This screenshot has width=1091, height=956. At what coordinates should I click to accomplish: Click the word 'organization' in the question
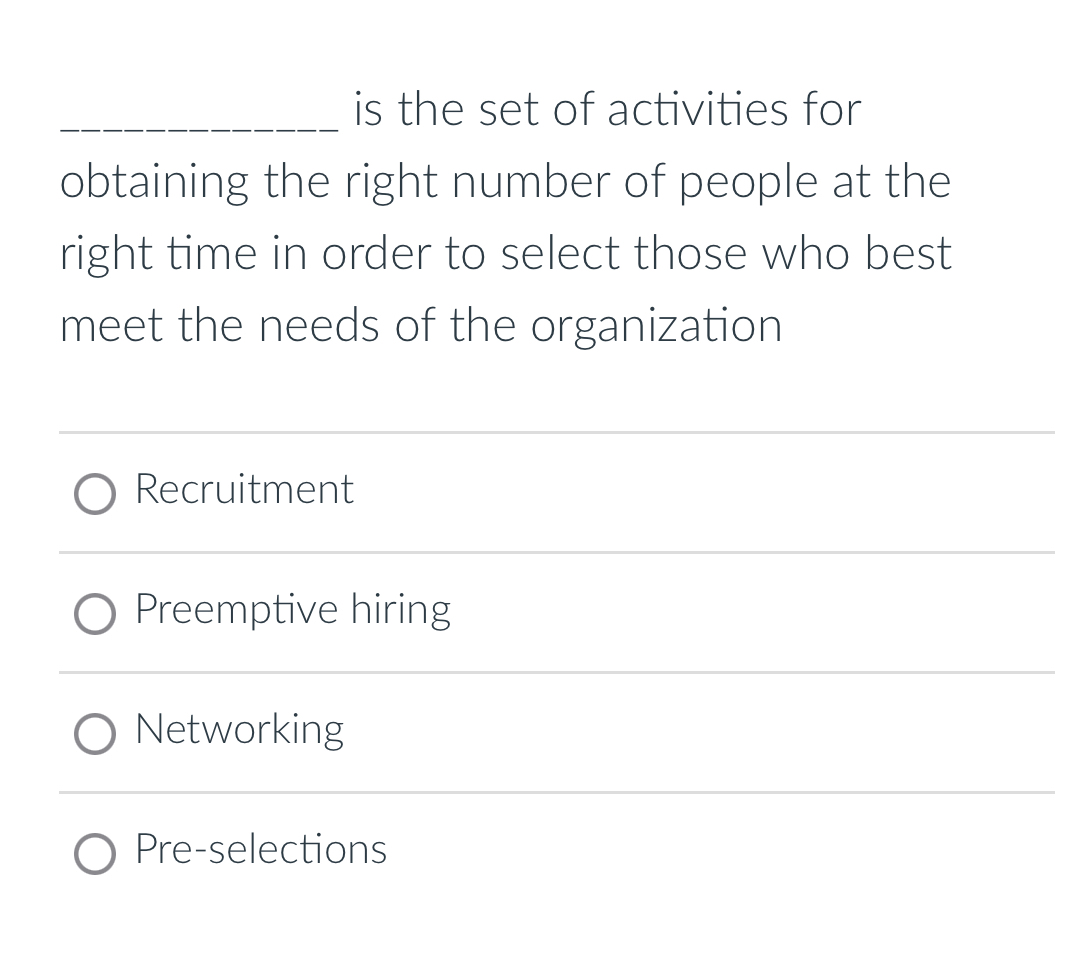pos(656,326)
